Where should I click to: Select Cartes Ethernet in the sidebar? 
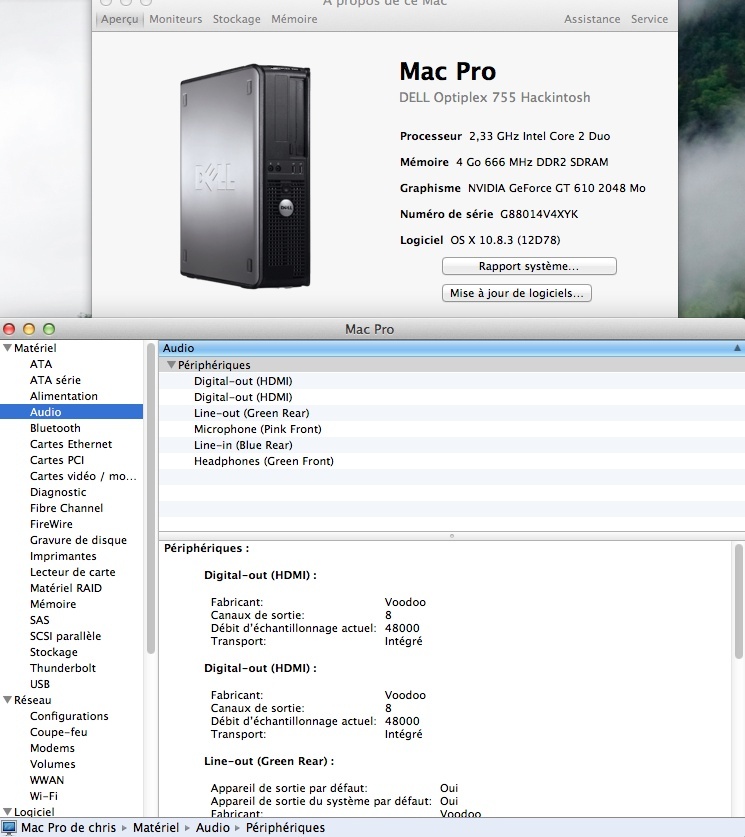pyautogui.click(x=71, y=444)
